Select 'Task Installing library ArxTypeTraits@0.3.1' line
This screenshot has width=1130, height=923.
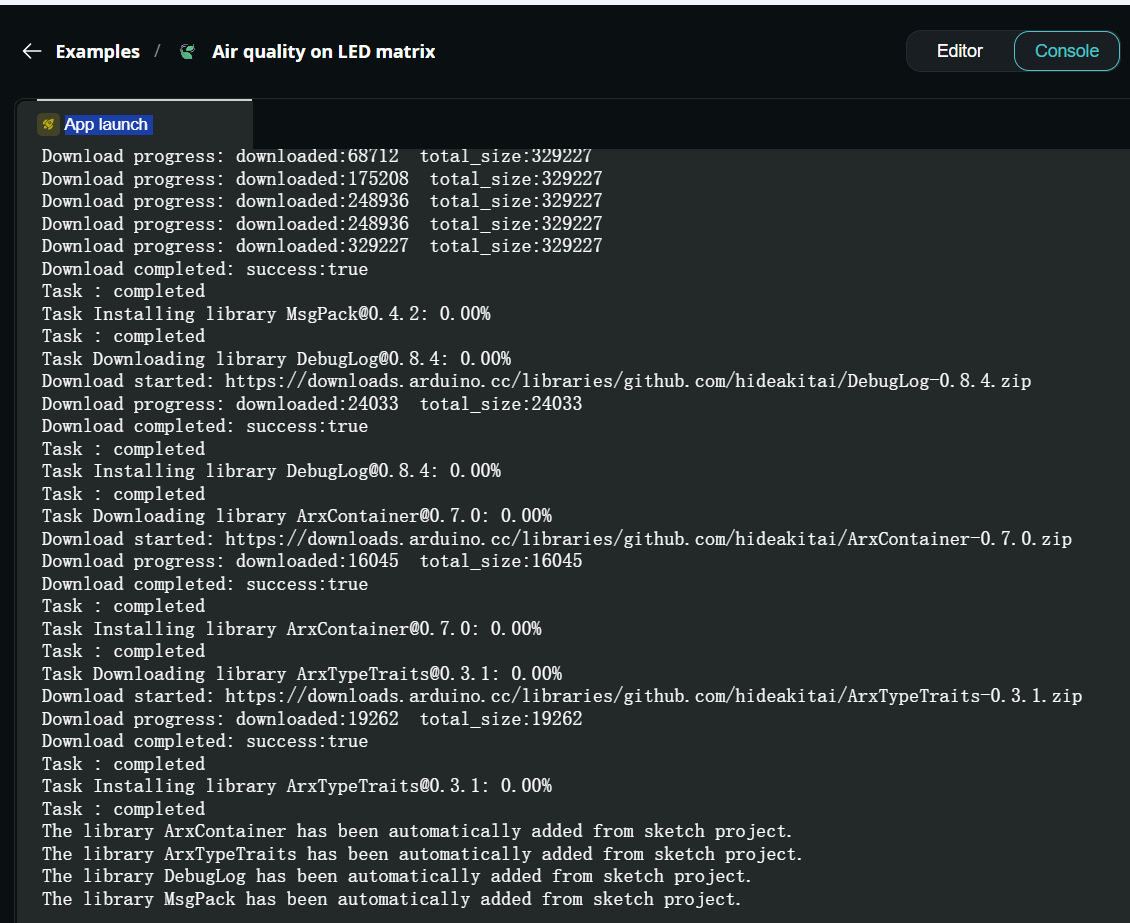[x=297, y=786]
